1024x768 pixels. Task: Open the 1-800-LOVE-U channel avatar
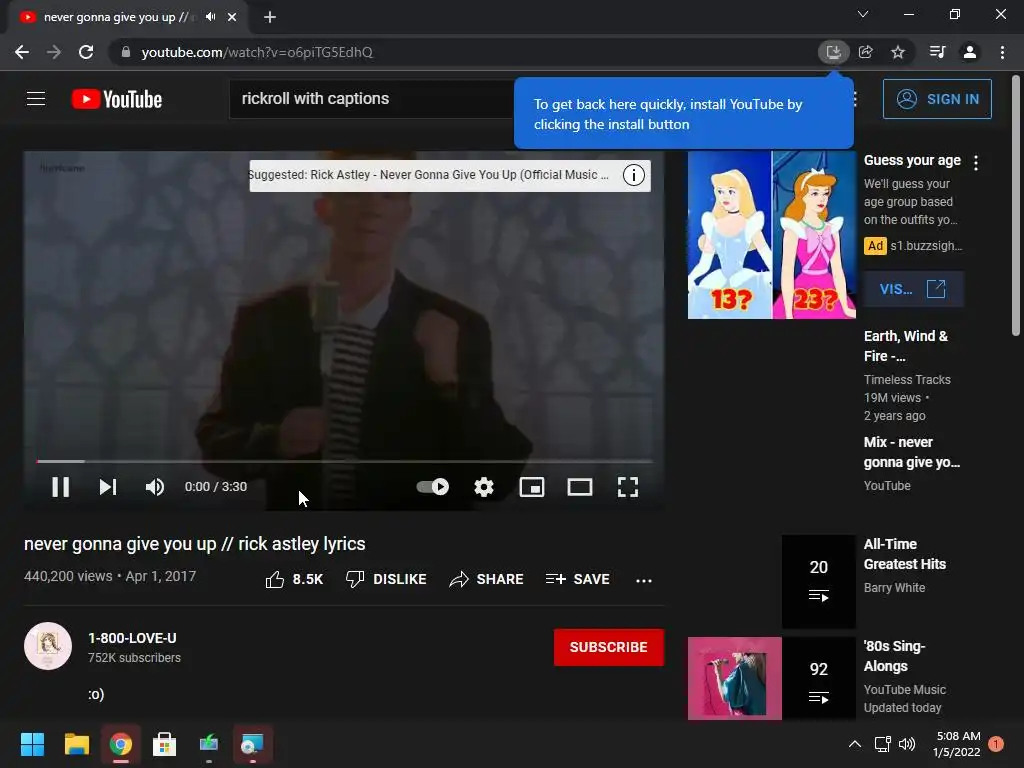pos(48,646)
